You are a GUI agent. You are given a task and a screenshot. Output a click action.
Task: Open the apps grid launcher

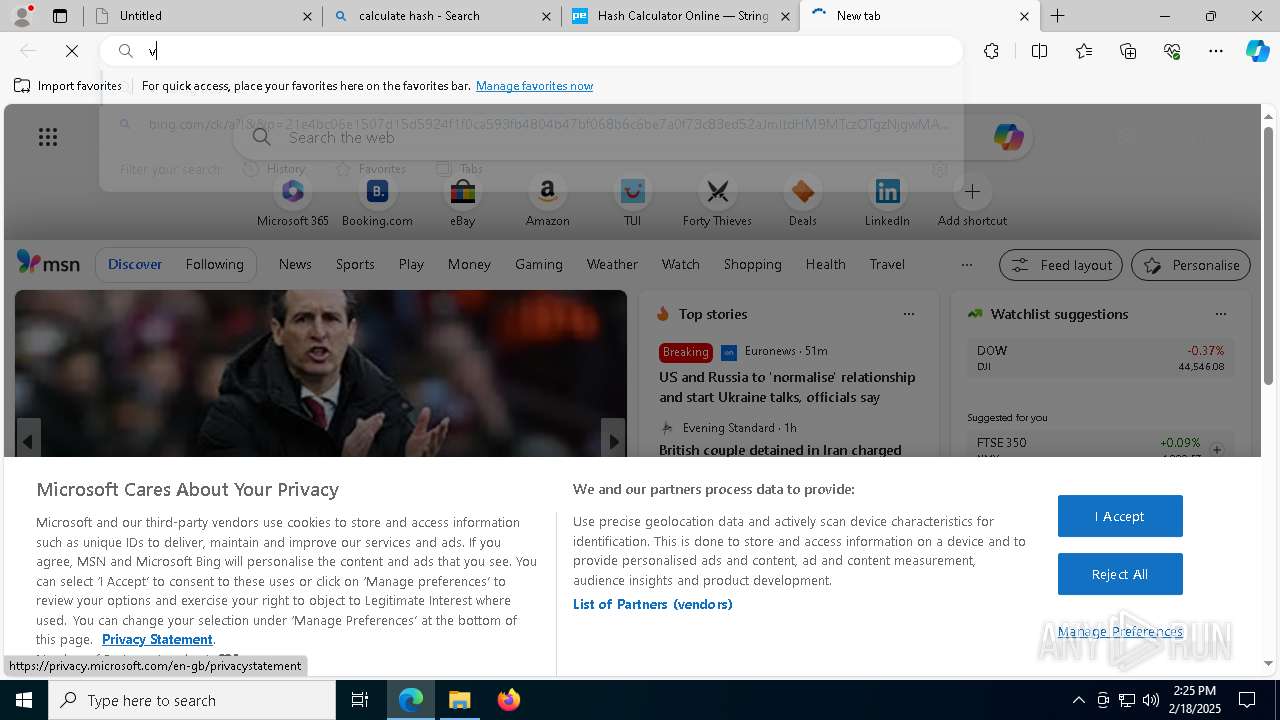(47, 137)
